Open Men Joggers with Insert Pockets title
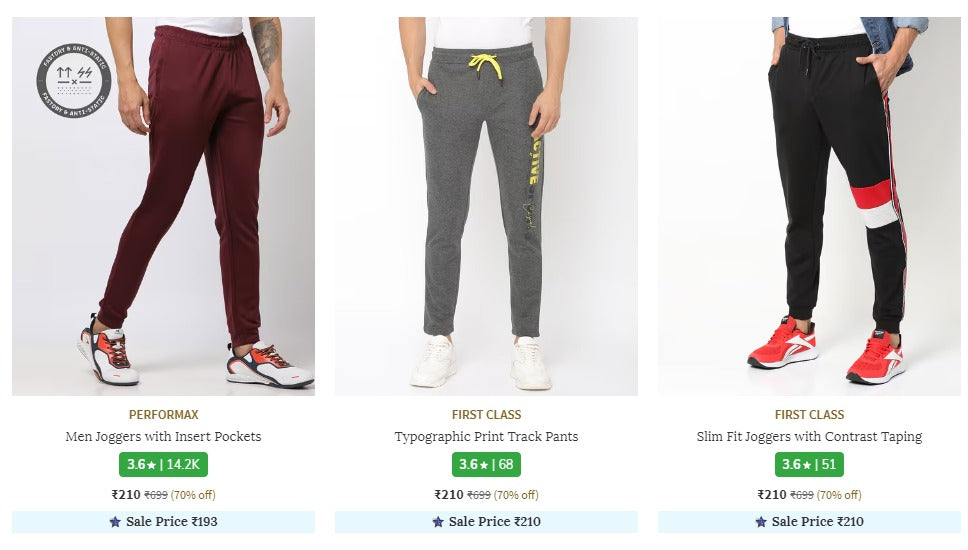 (x=163, y=437)
